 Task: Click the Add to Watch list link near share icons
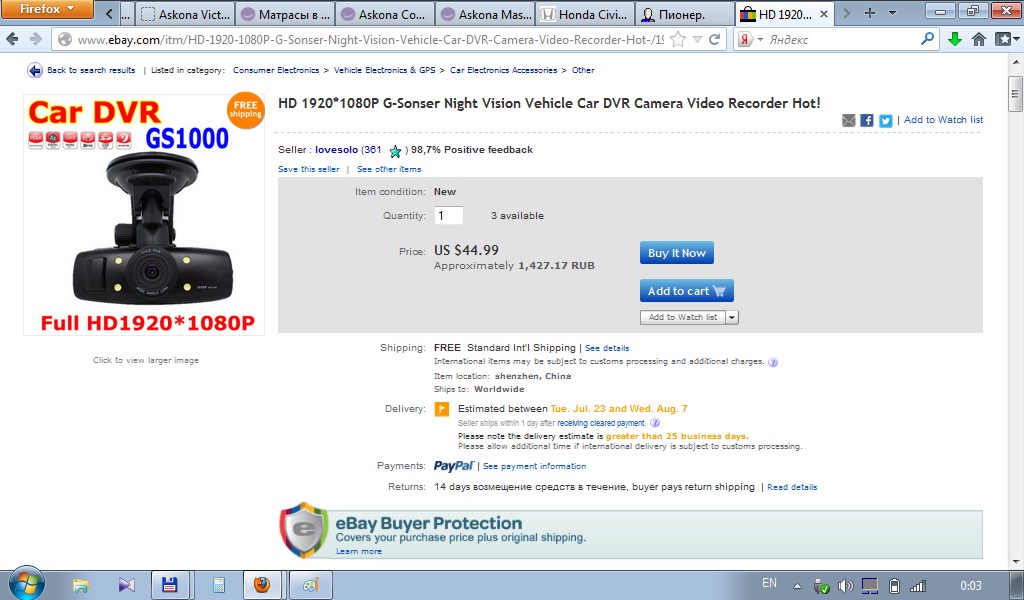tap(944, 119)
